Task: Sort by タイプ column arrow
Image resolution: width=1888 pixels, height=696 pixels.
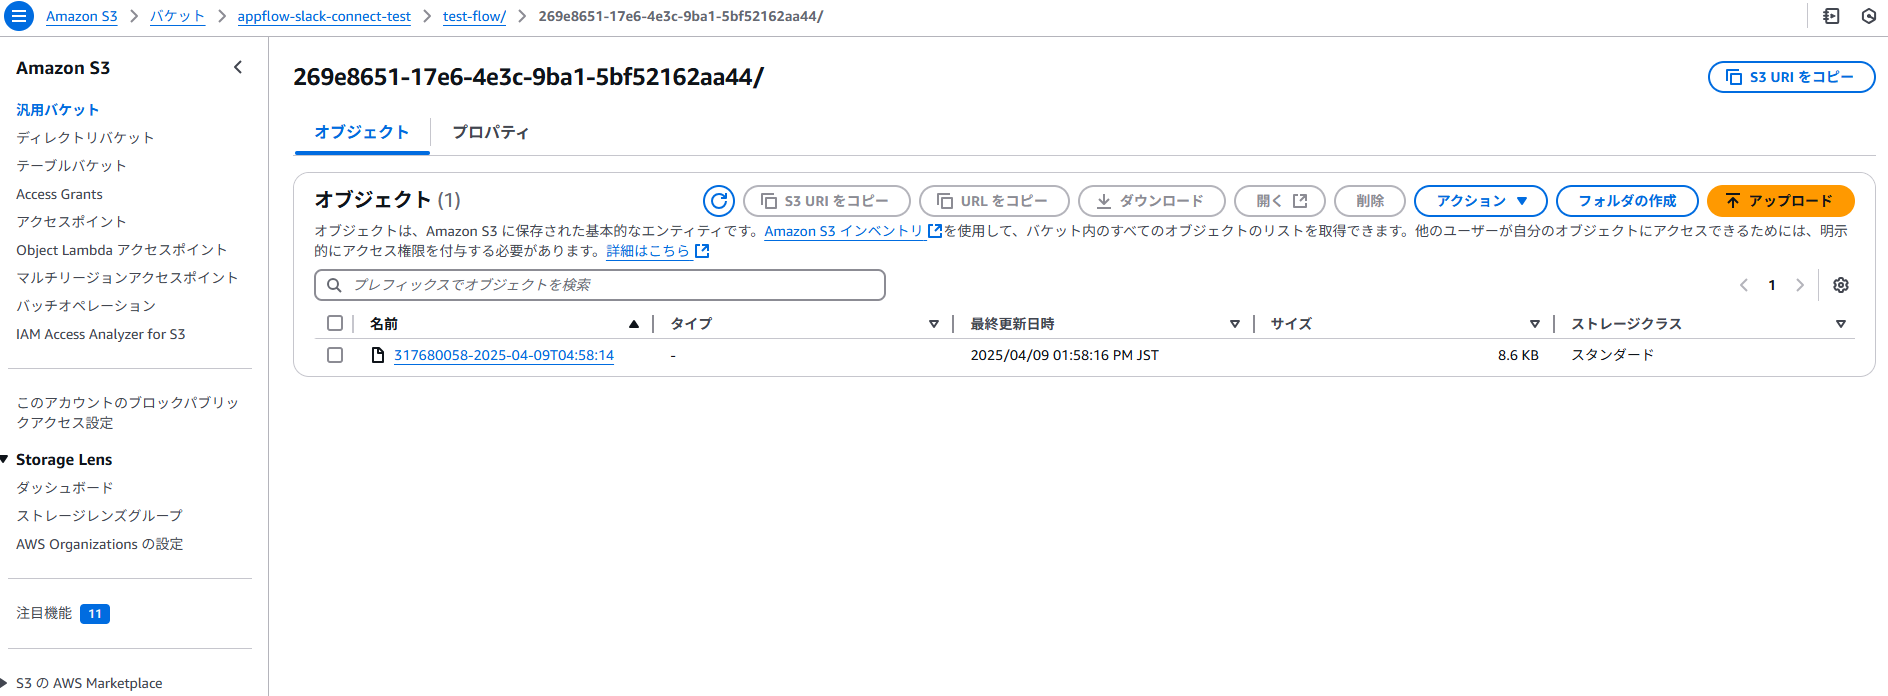Action: tap(933, 324)
